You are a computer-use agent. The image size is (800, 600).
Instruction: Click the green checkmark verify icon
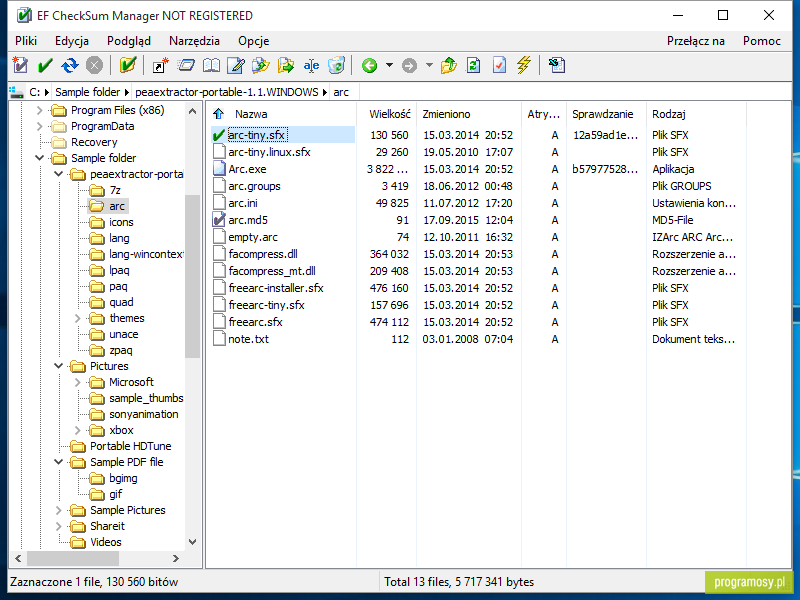[45, 65]
